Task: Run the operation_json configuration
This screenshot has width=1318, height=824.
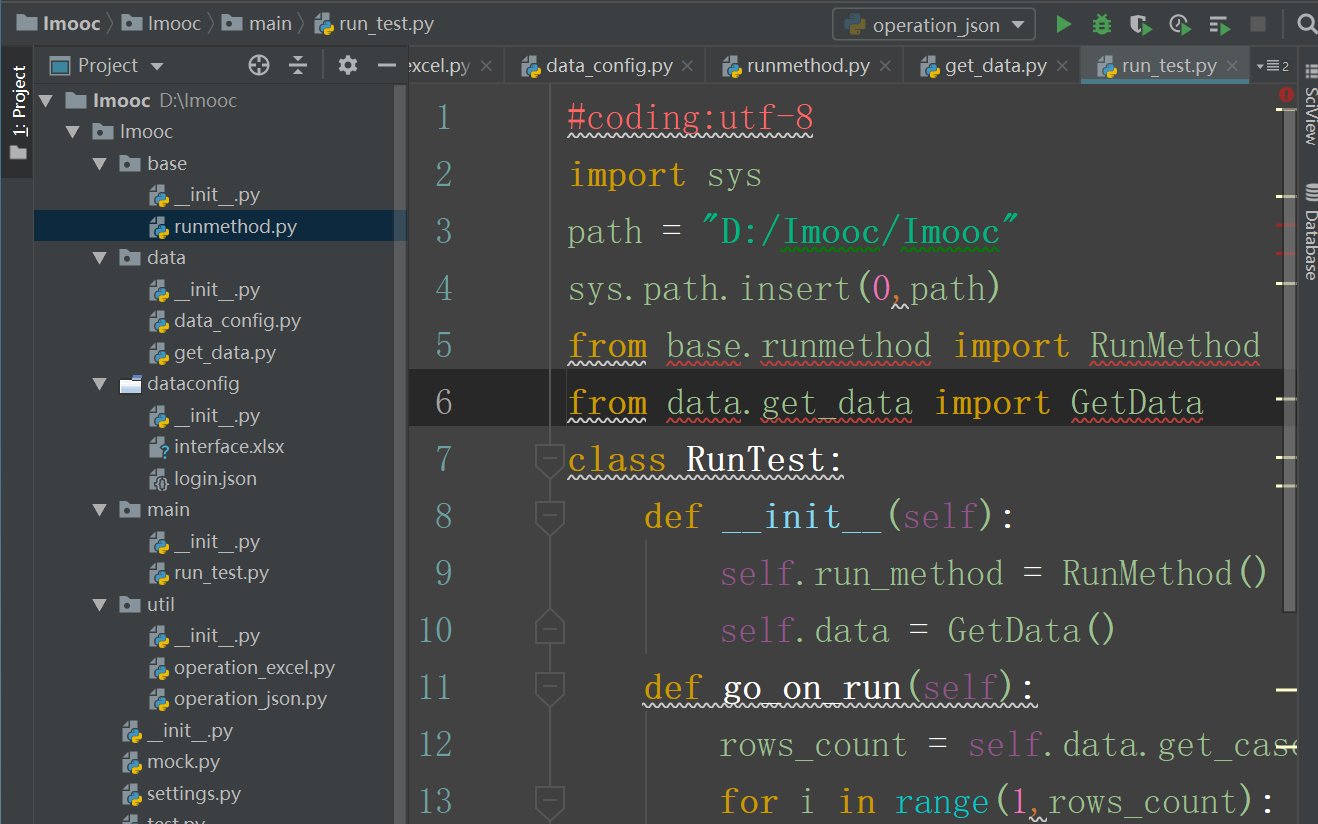Action: coord(1064,24)
